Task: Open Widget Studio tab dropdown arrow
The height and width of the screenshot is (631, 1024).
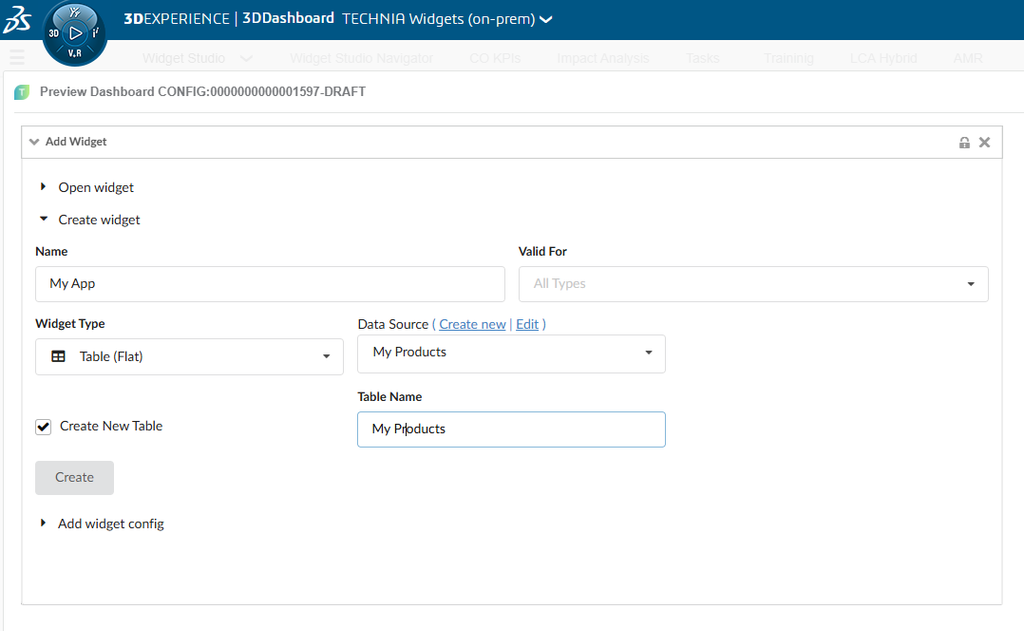Action: pyautogui.click(x=246, y=58)
